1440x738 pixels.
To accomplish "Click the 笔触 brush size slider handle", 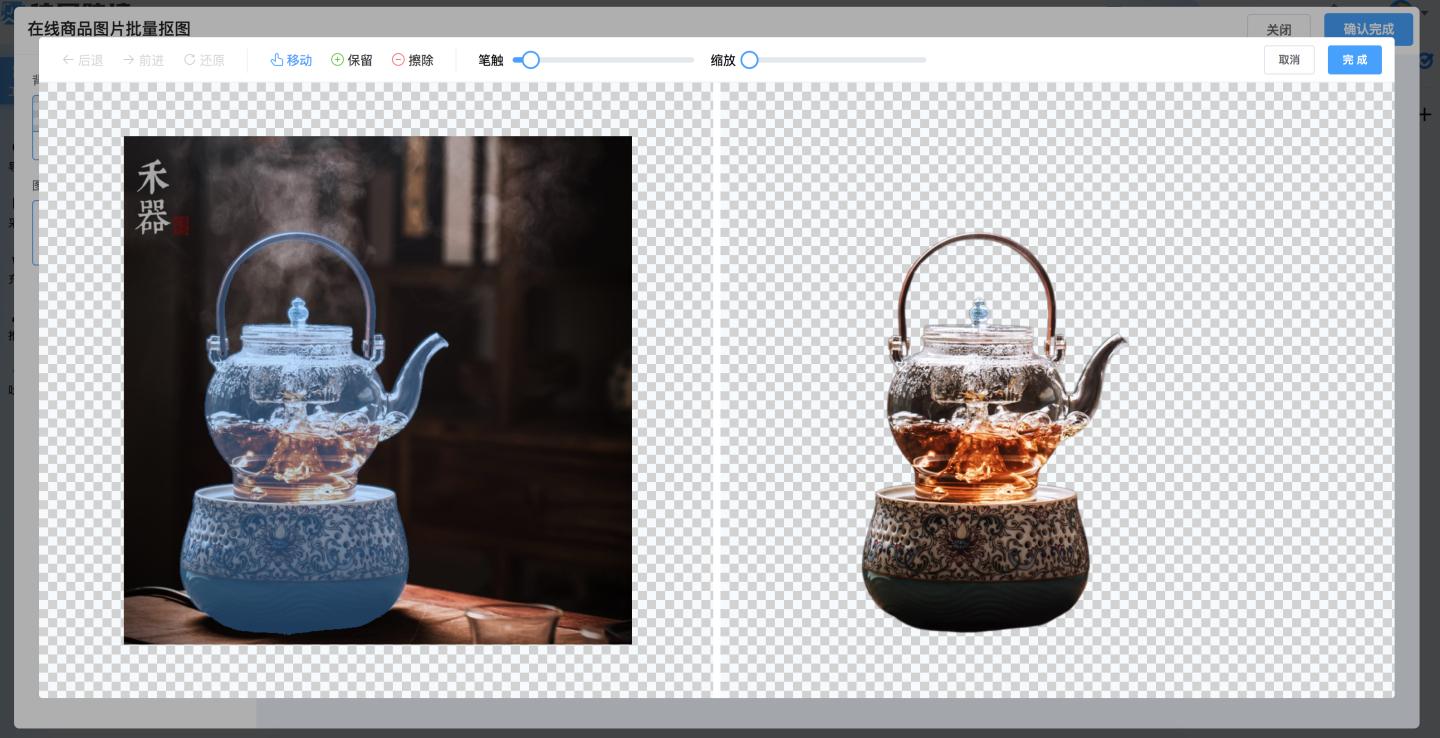I will coord(531,60).
